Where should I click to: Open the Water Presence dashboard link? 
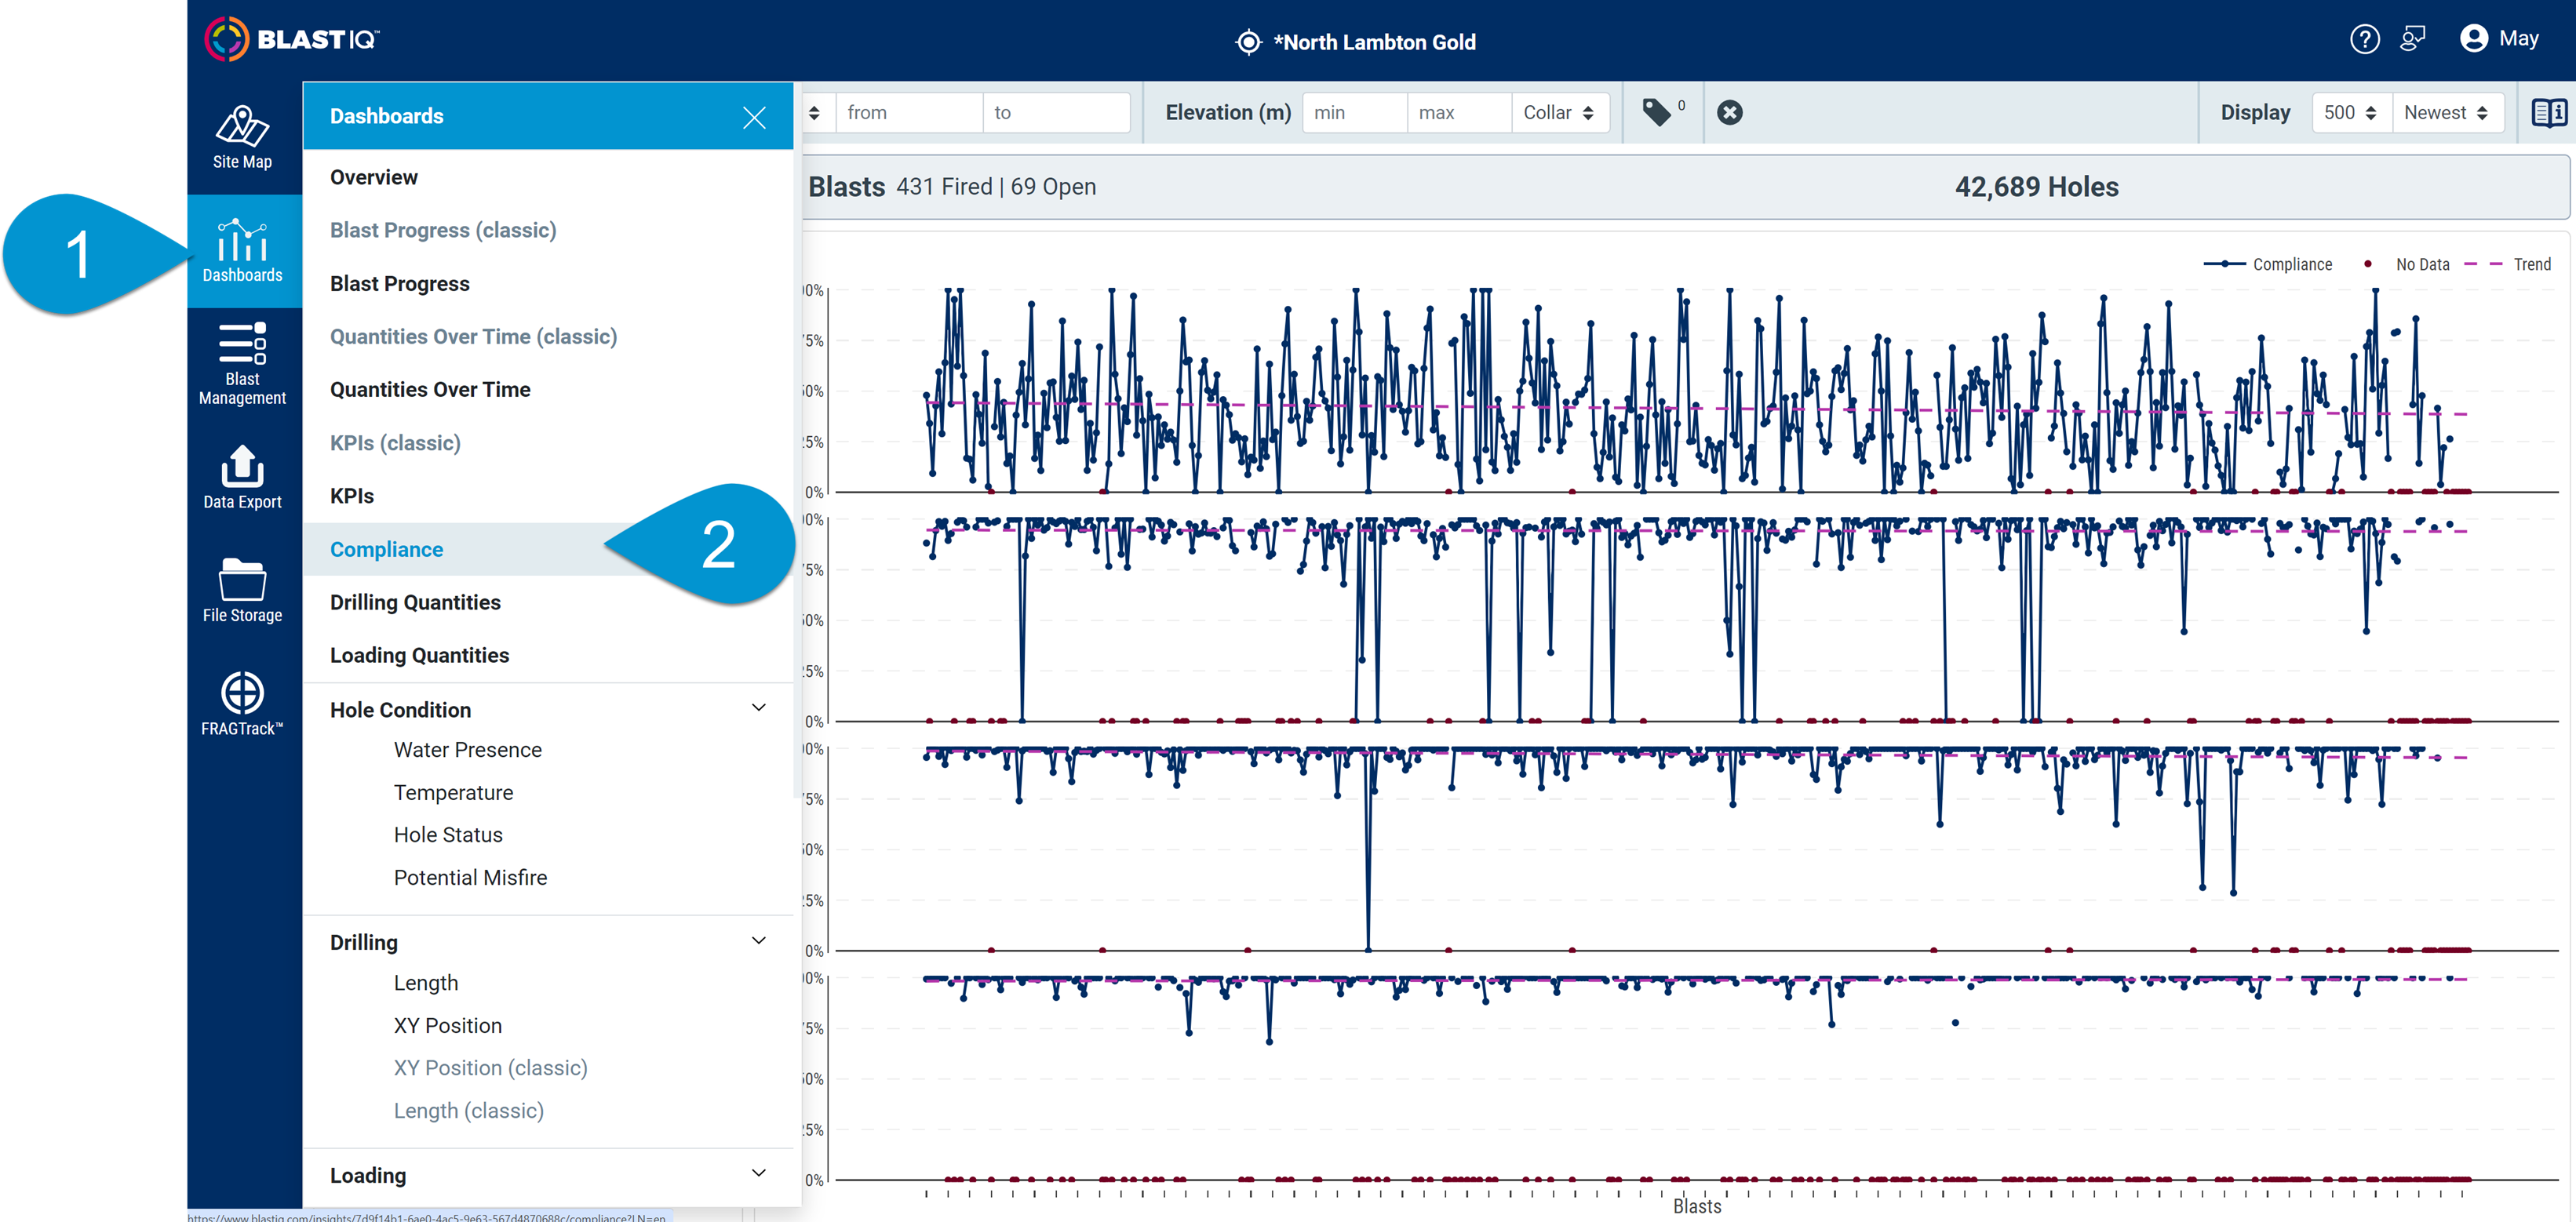click(x=467, y=749)
